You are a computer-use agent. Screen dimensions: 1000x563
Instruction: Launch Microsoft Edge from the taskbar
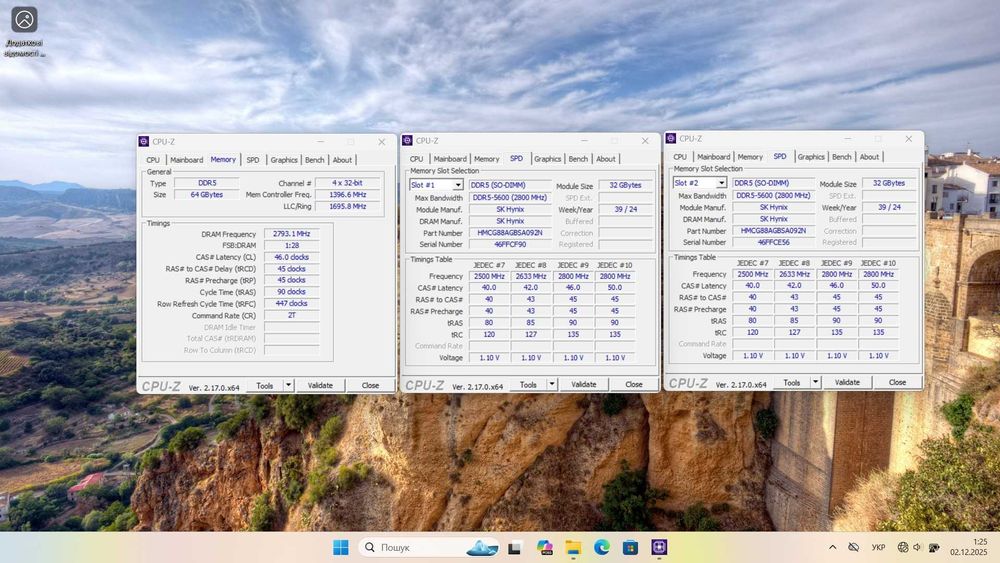coord(601,547)
